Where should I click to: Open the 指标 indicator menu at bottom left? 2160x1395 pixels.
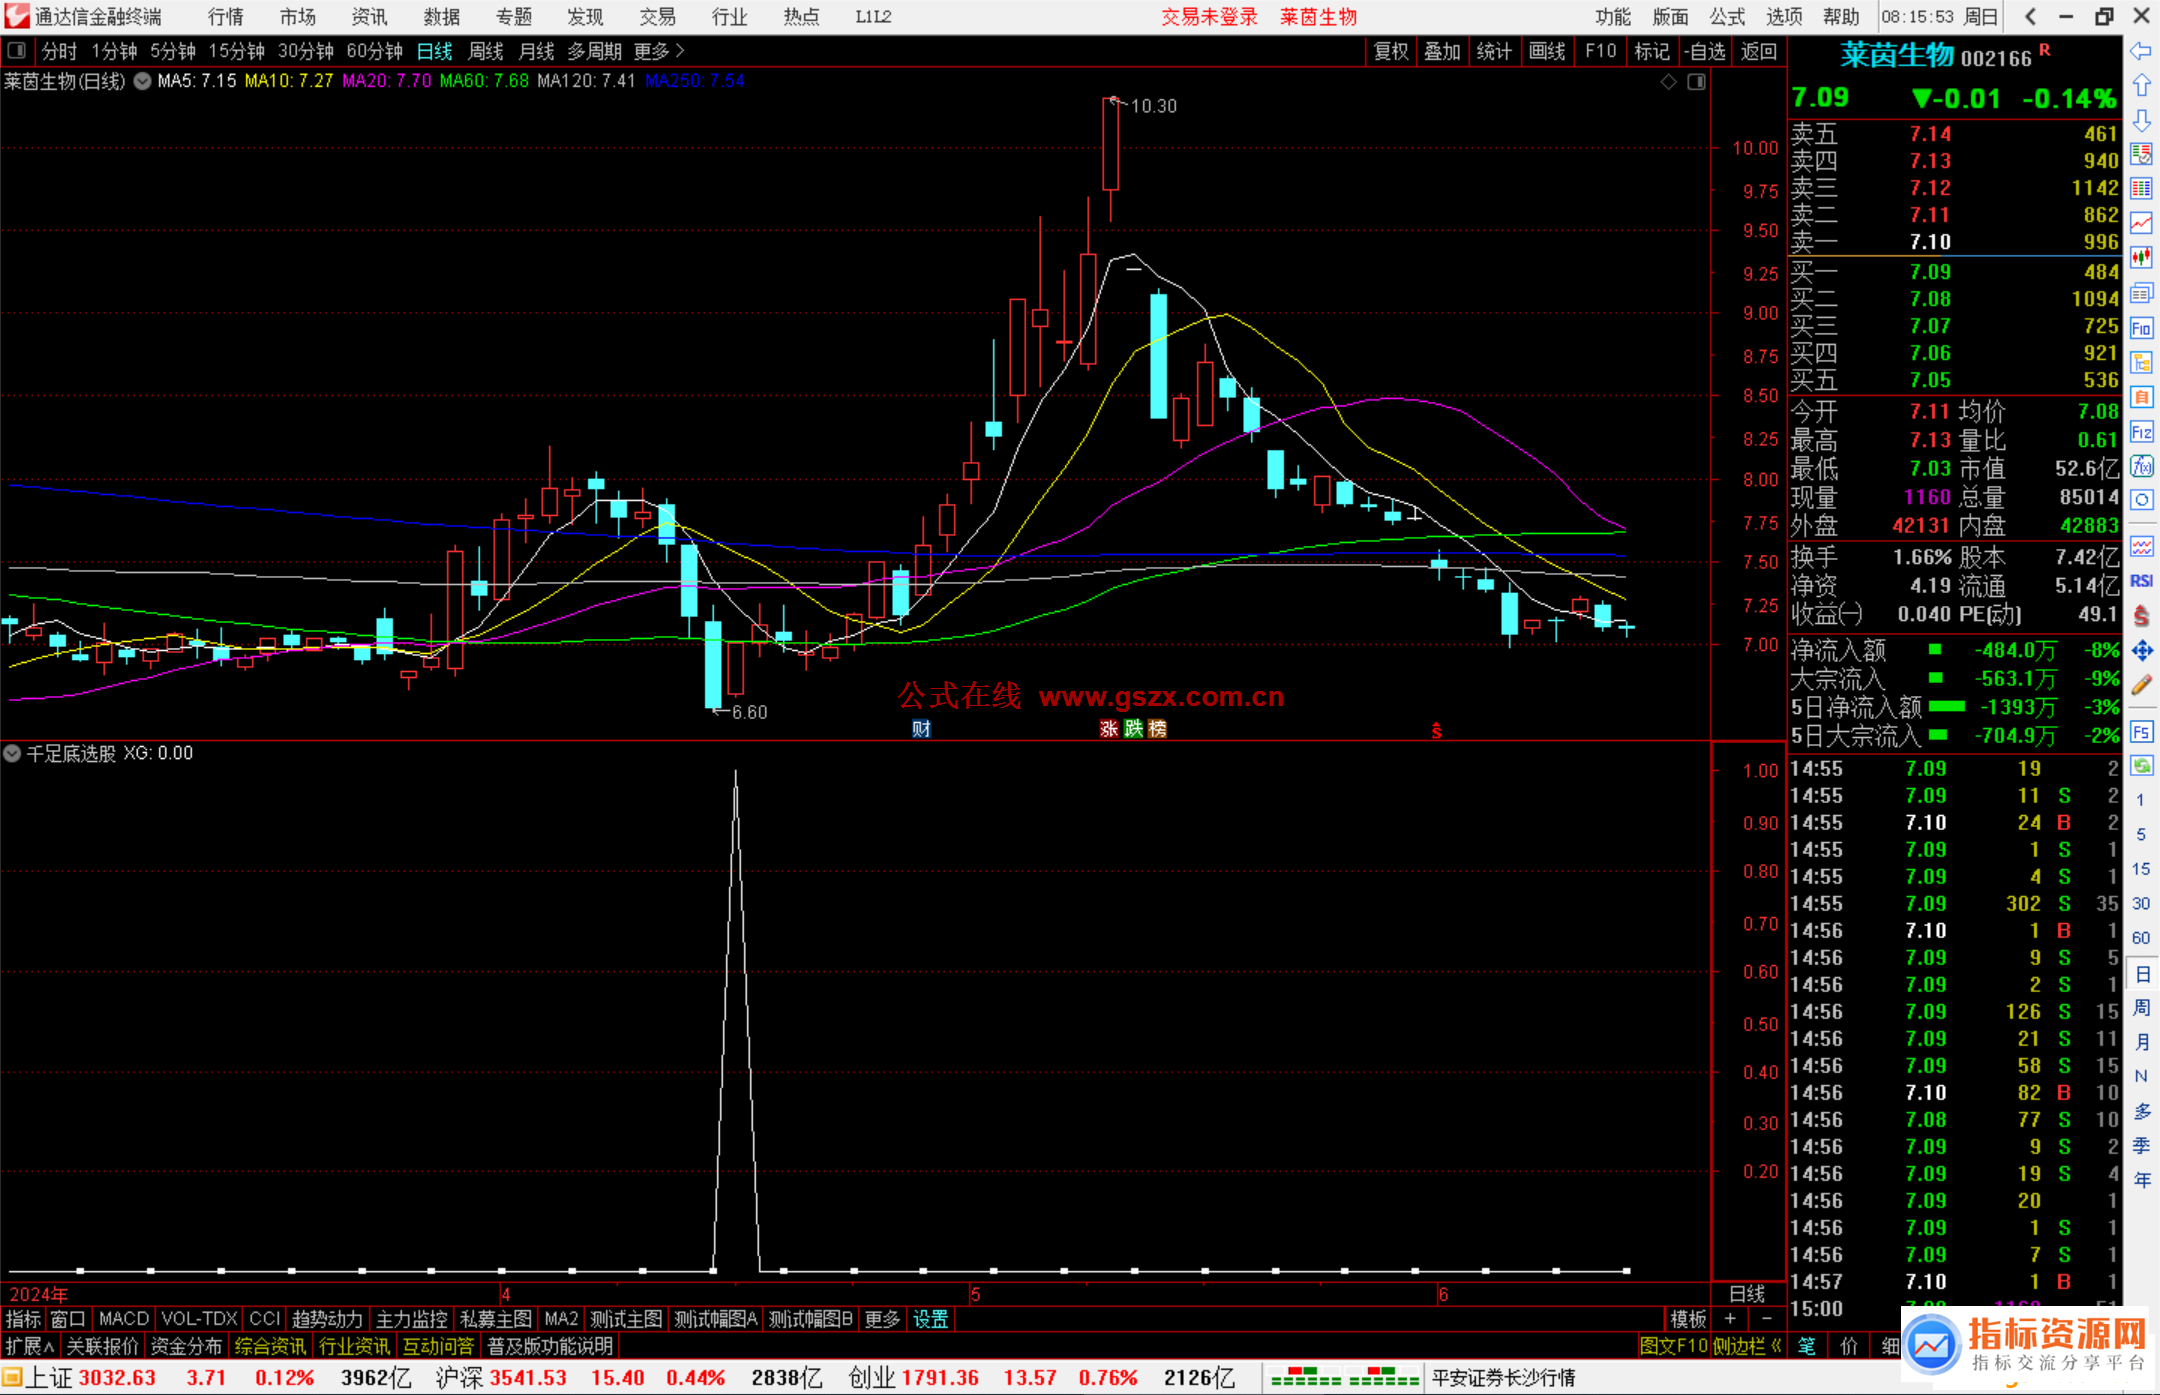point(23,1319)
